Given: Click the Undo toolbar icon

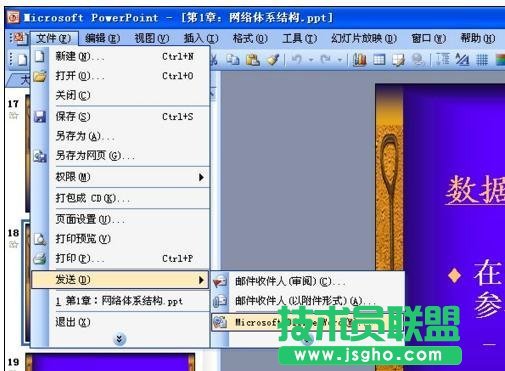Looking at the screenshot, I should (x=296, y=60).
